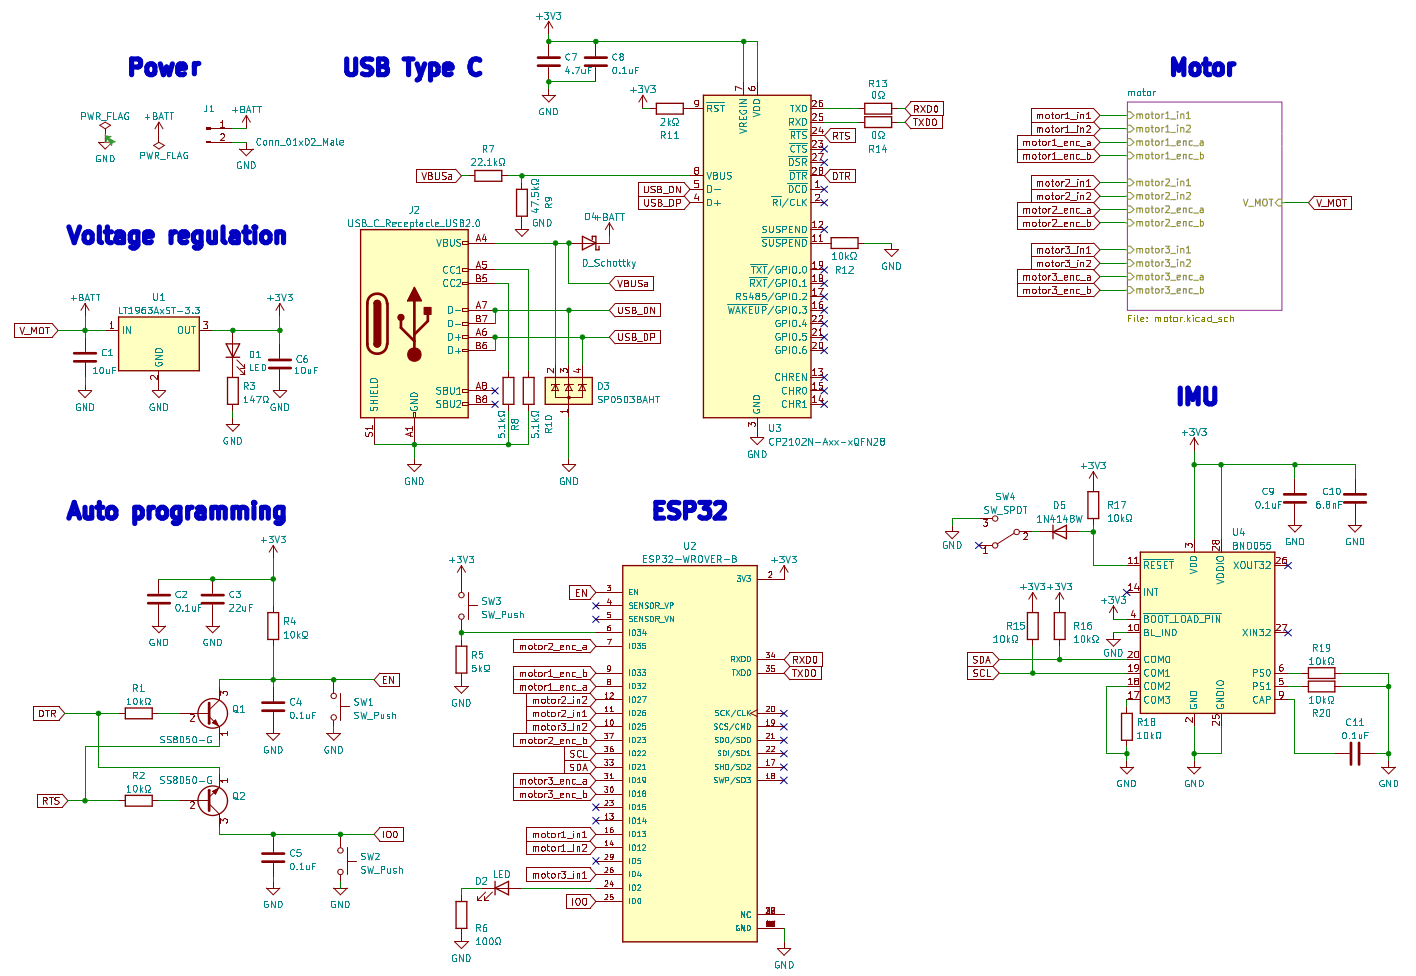Select the C11 0.1uF capacitor near CAP pin
Screen dimensions: 1416x976
(1355, 753)
